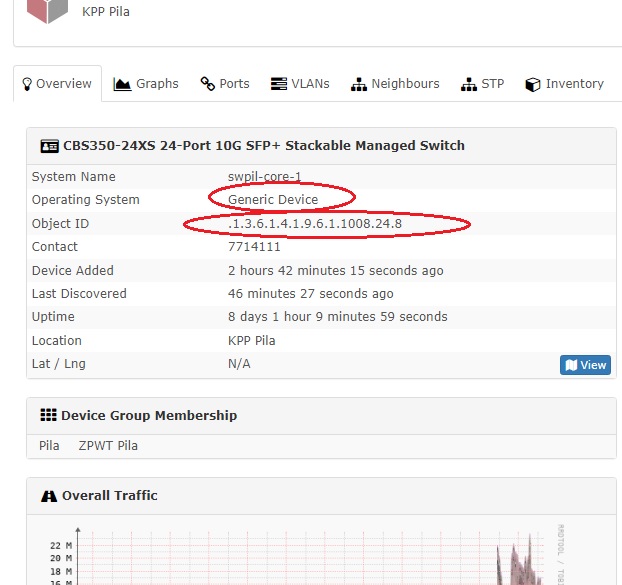Click the grid icon beside Device Group Membership
Image resolution: width=622 pixels, height=585 pixels.
[x=48, y=415]
